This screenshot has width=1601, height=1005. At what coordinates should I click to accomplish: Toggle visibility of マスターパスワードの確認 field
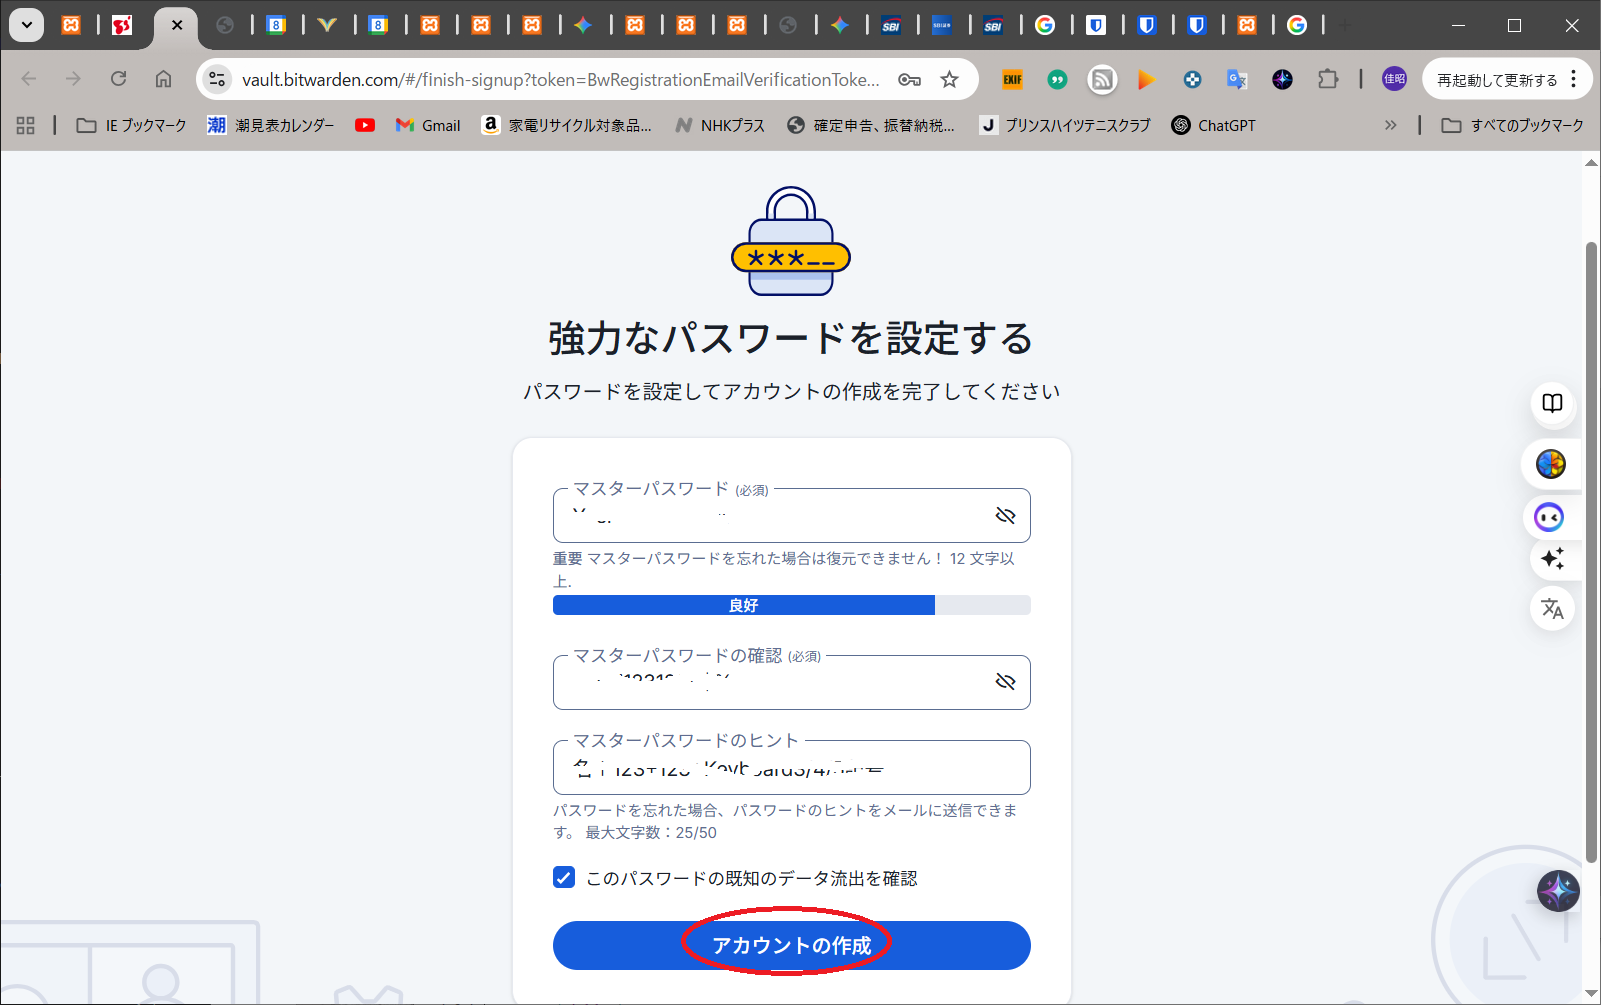point(1005,681)
